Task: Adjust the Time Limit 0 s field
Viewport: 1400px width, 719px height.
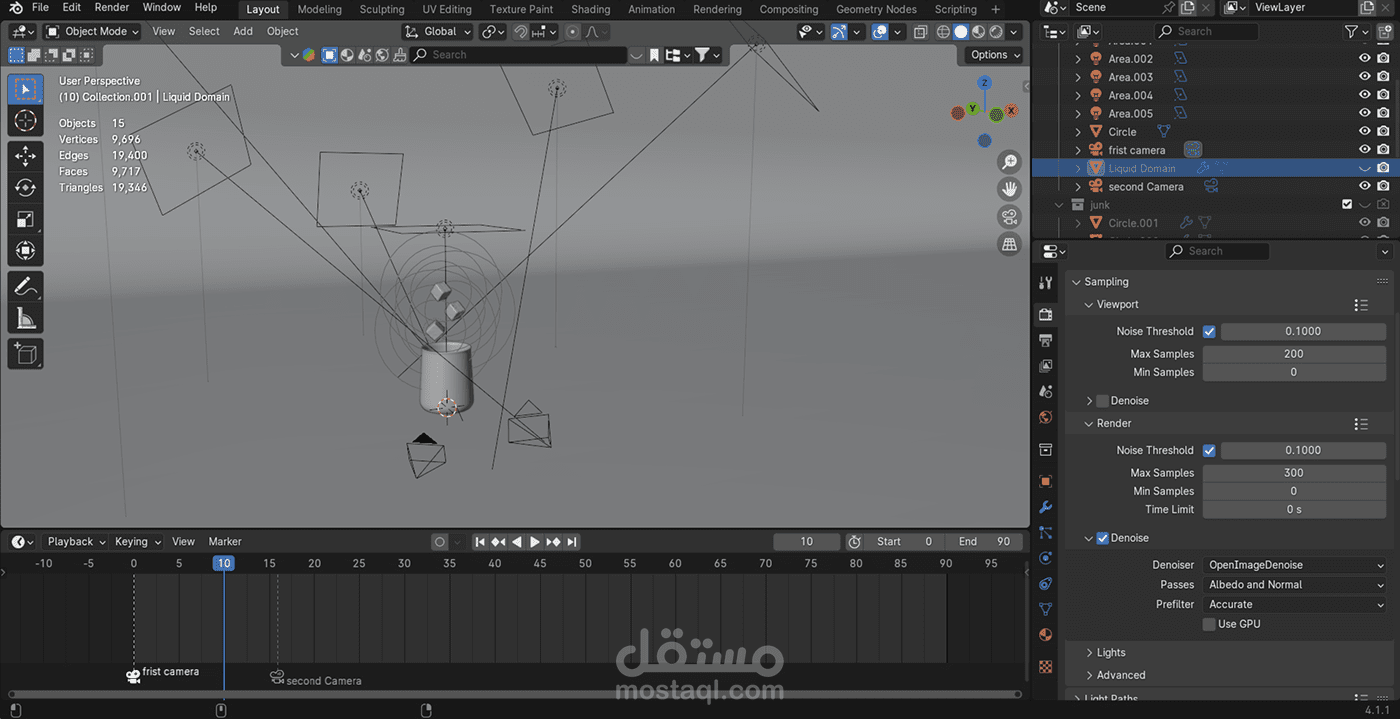Action: point(1294,510)
